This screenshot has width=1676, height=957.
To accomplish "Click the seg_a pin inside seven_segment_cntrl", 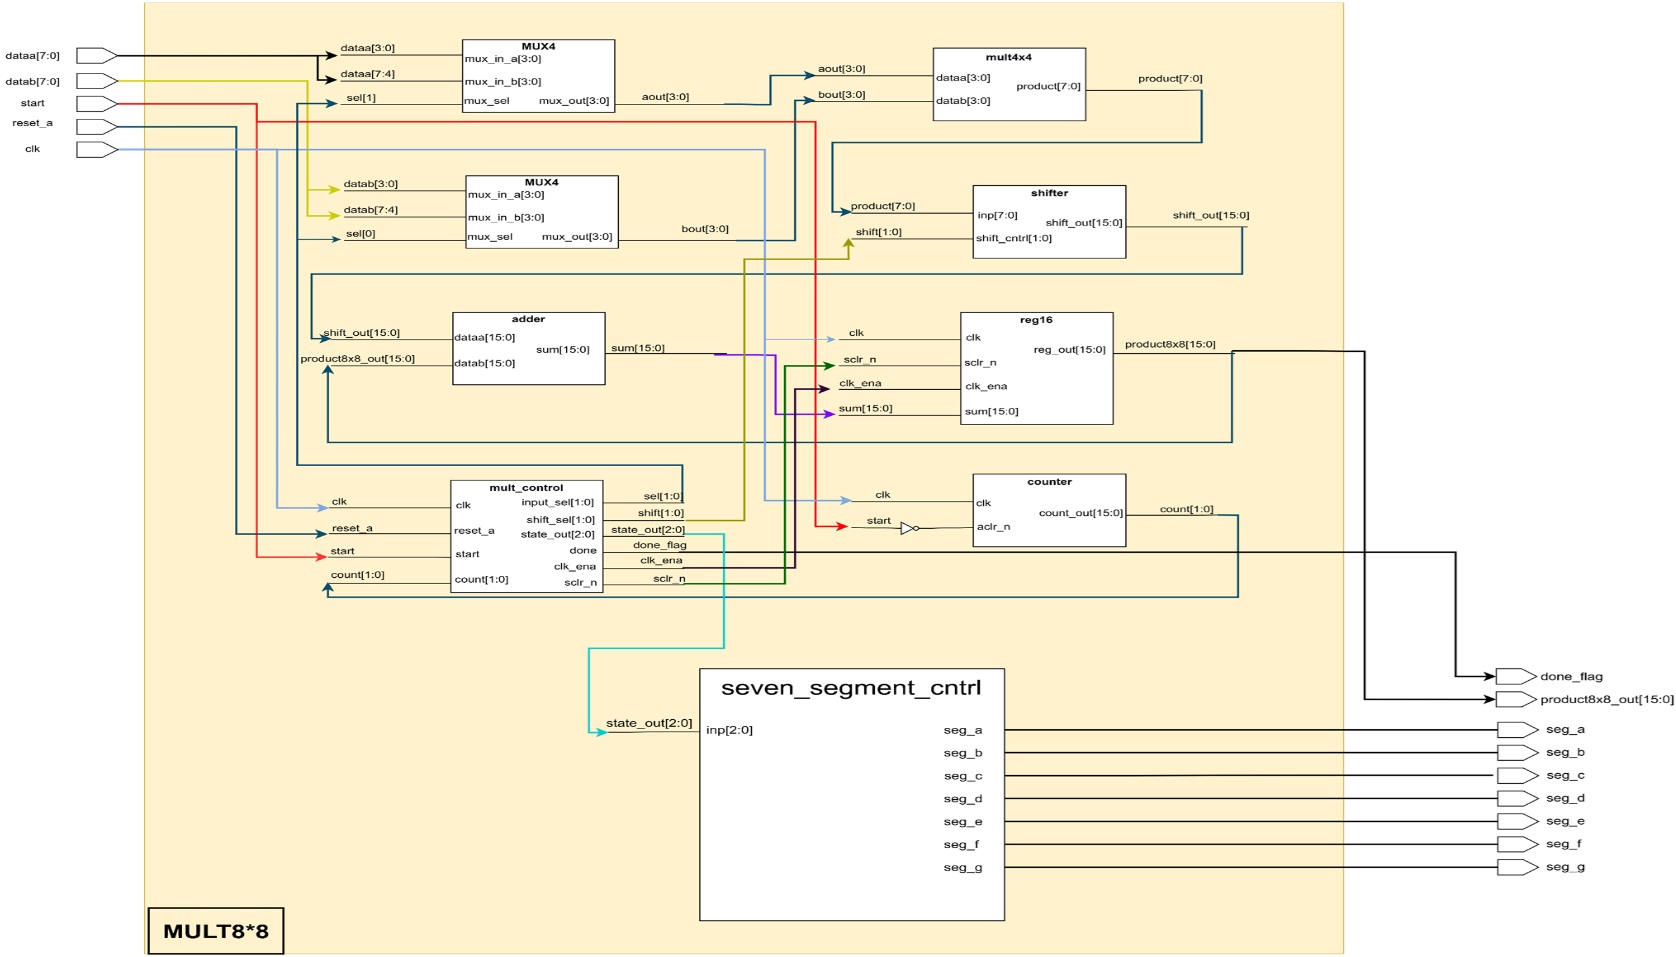I will click(963, 730).
